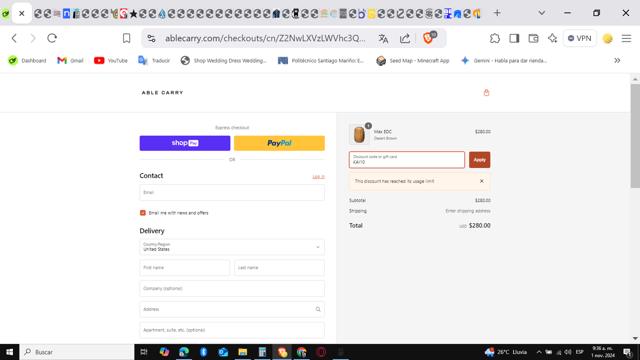Viewport: 640px width, 360px height.
Task: Open the Traducir bookmark
Action: point(154,60)
